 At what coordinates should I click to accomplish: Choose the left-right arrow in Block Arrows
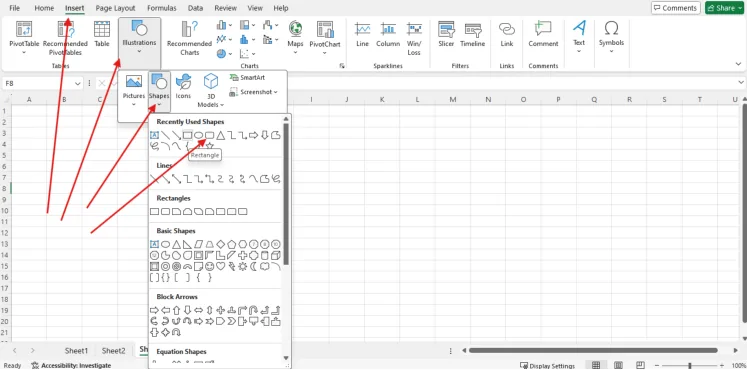tap(199, 310)
